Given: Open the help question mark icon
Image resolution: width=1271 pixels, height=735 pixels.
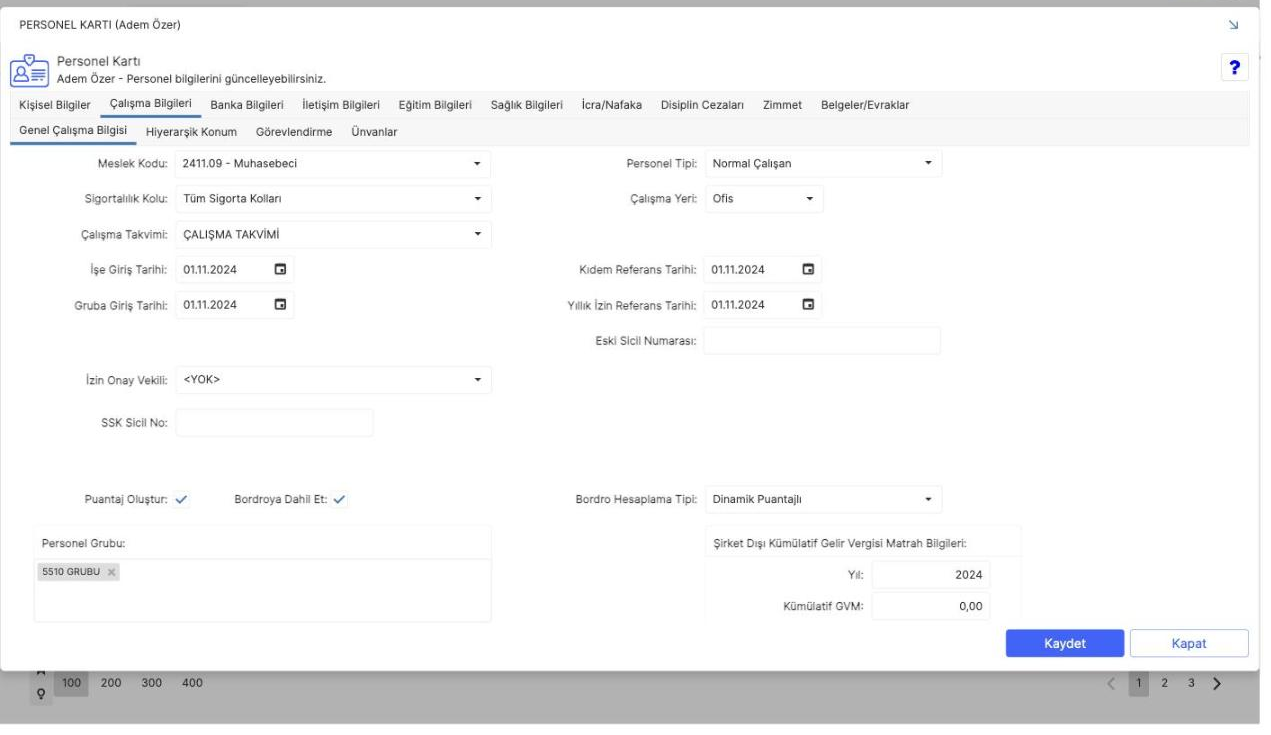Looking at the screenshot, I should pos(1235,67).
